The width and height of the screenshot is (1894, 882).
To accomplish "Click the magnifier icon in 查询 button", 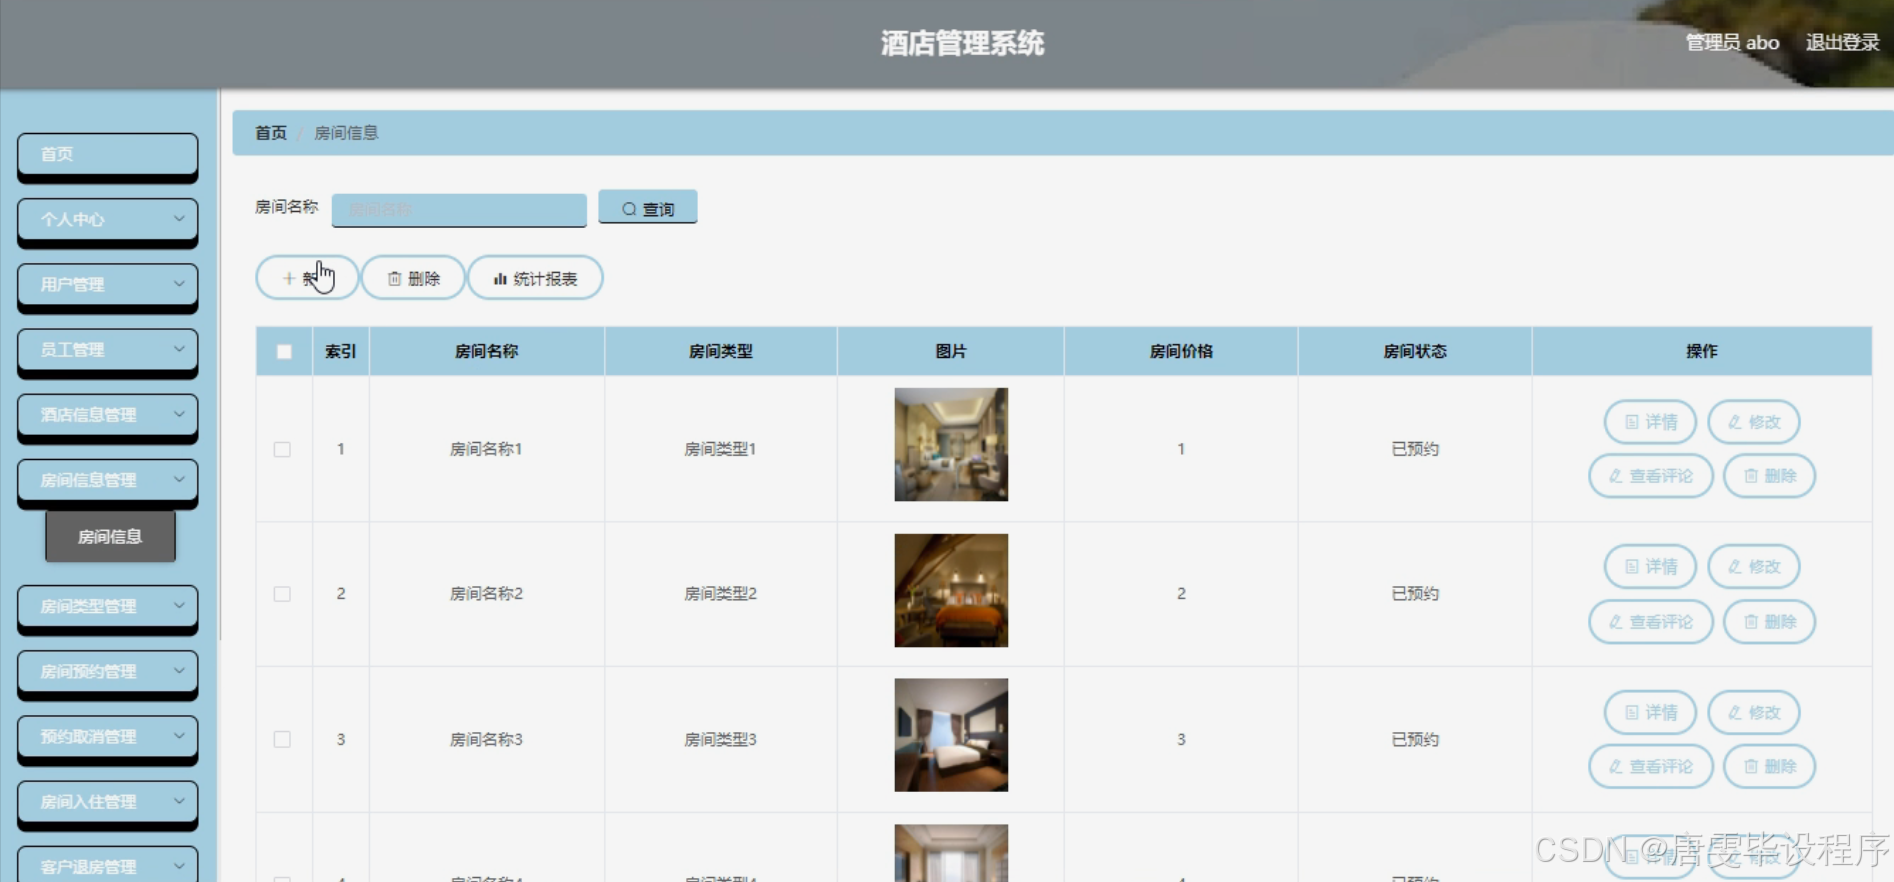I will coord(629,209).
